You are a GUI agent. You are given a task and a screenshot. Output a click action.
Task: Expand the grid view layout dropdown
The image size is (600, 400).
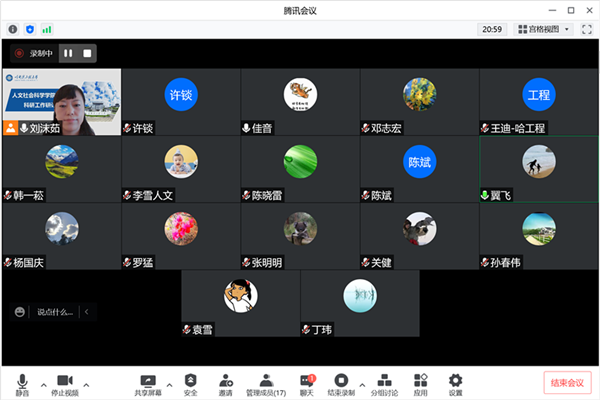(543, 29)
